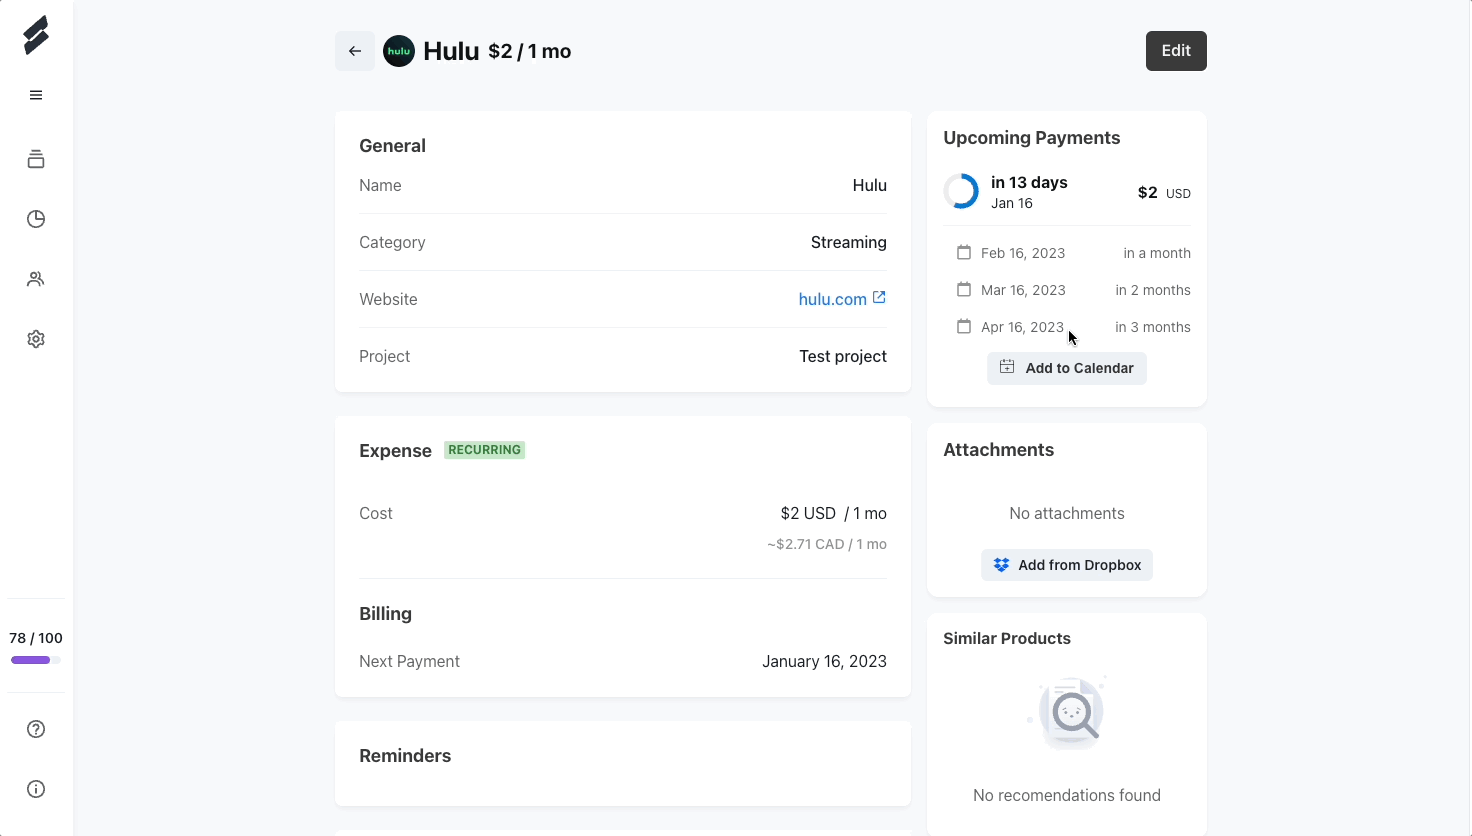
Task: Click the 'in 13 days' upcoming payment
Action: 1029,182
